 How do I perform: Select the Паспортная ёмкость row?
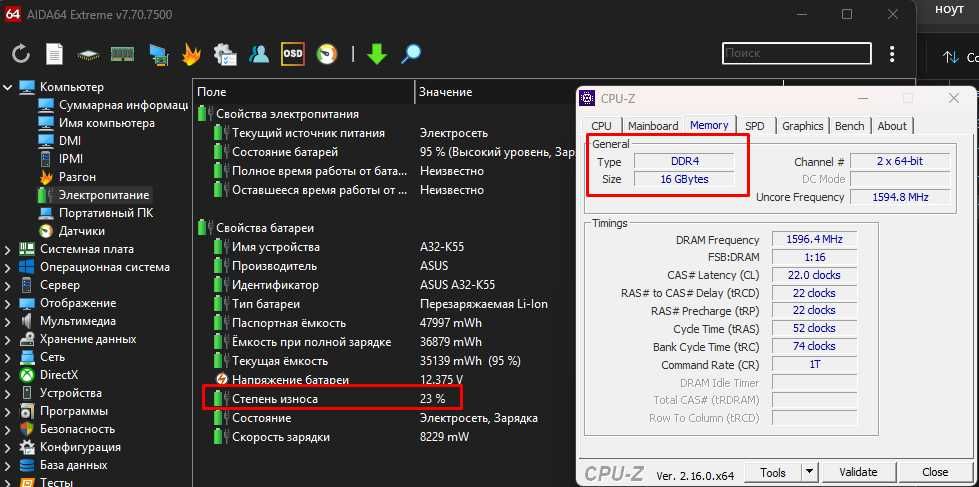387,323
